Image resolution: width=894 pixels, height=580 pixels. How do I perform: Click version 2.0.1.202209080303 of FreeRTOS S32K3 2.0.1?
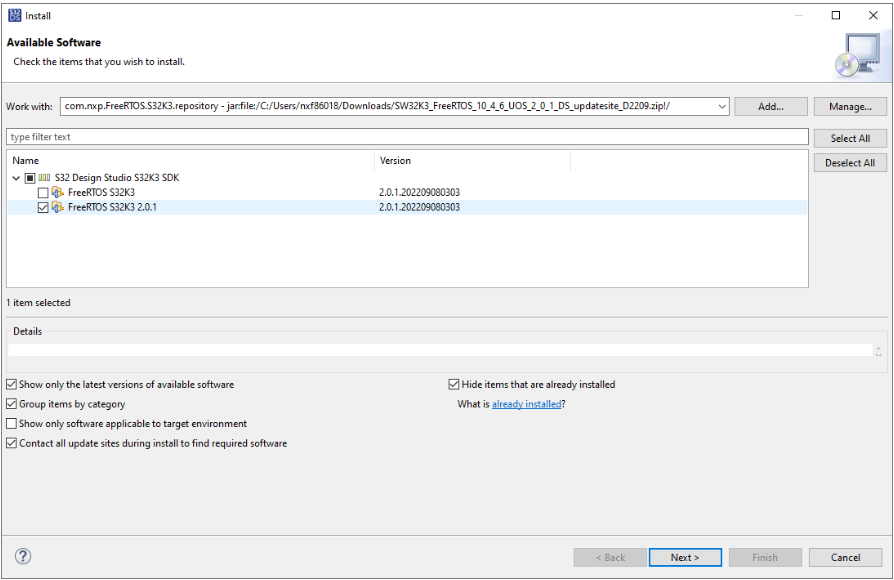pos(419,207)
